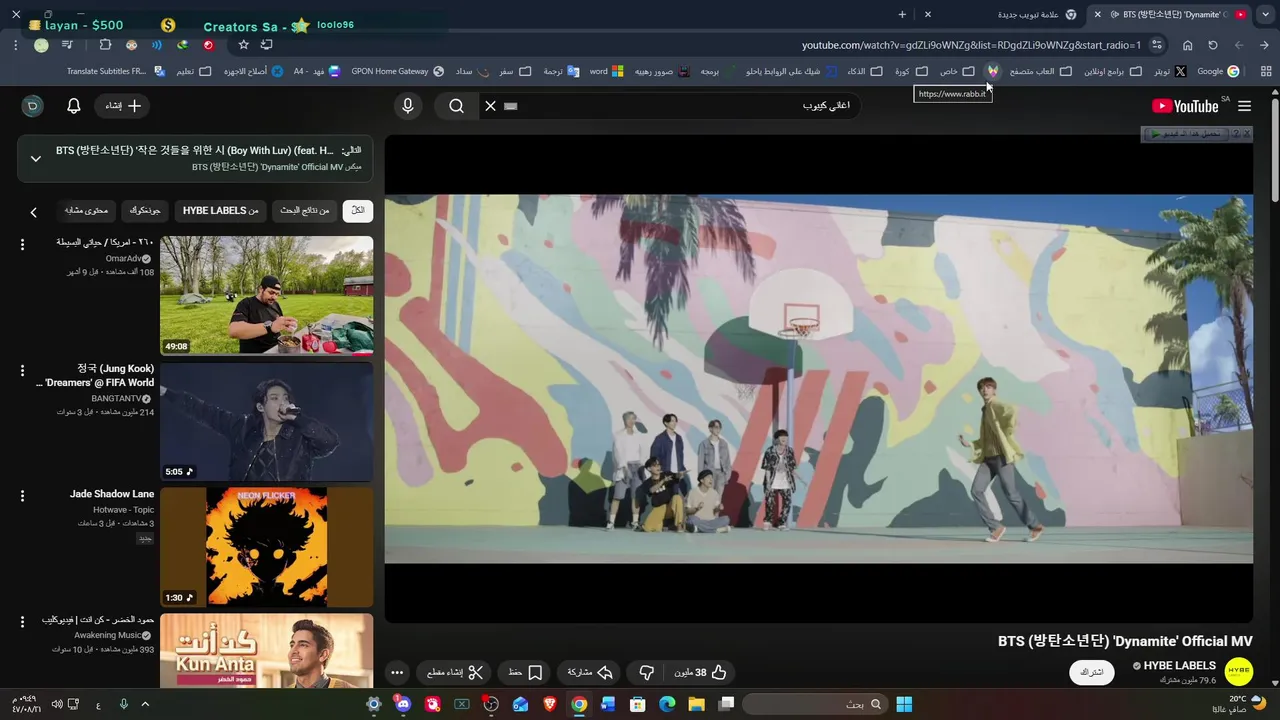Click the taskbar search box بحث

pyautogui.click(x=816, y=704)
